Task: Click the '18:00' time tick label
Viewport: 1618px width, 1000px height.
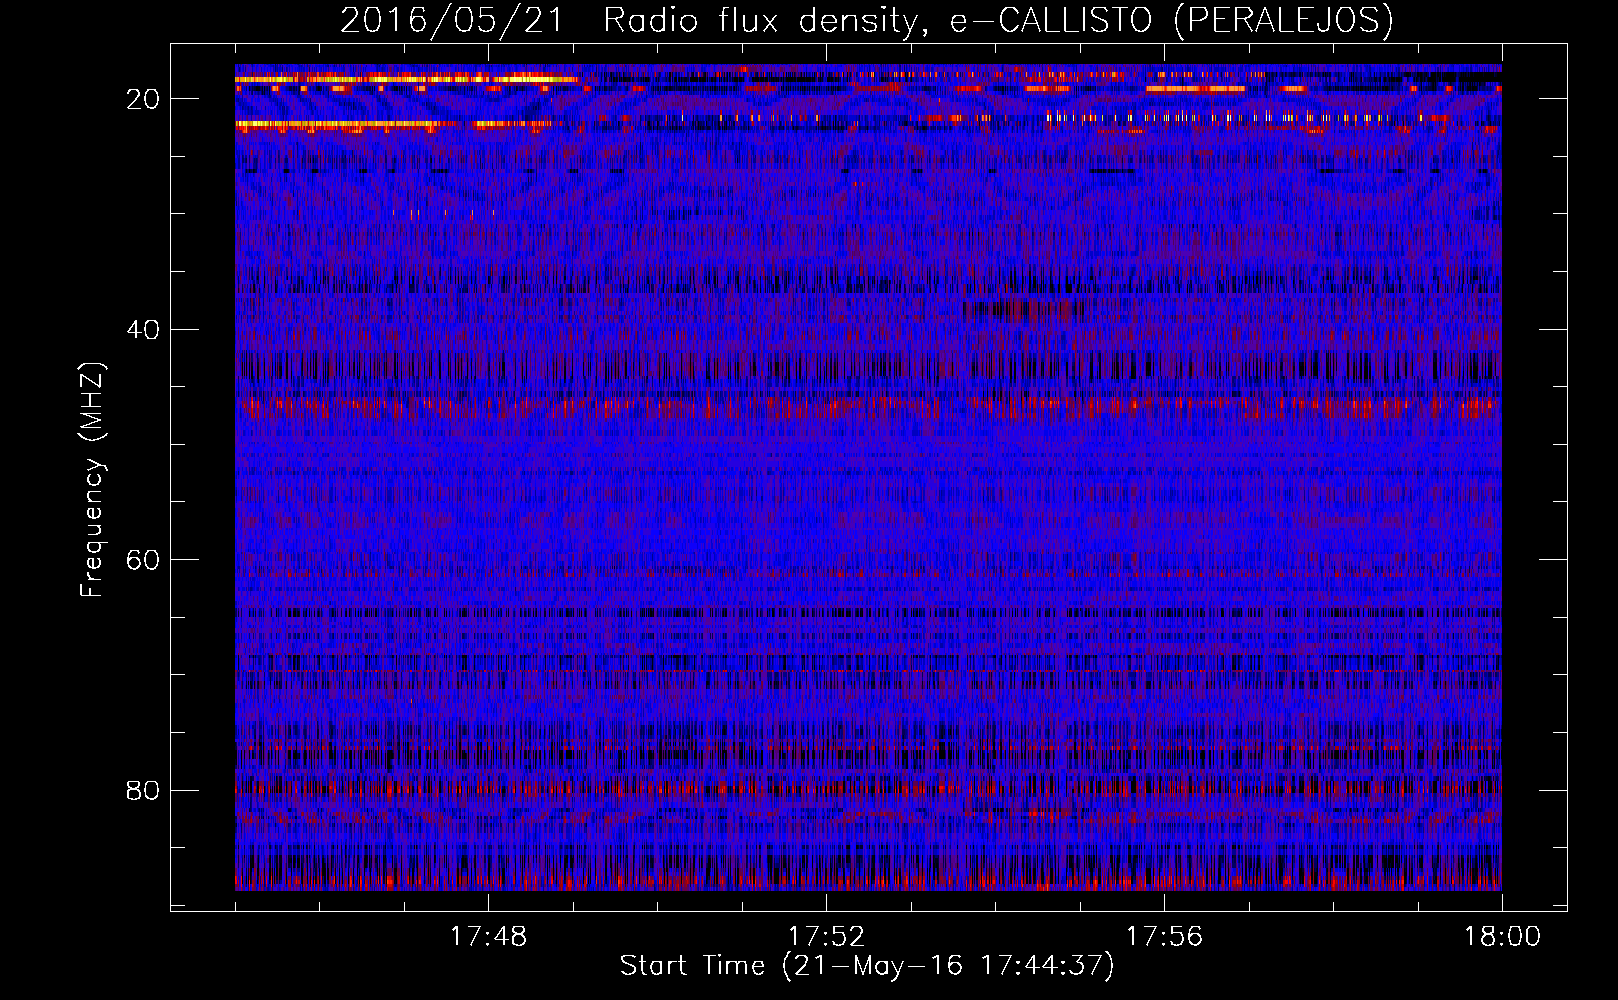Action: click(1502, 937)
